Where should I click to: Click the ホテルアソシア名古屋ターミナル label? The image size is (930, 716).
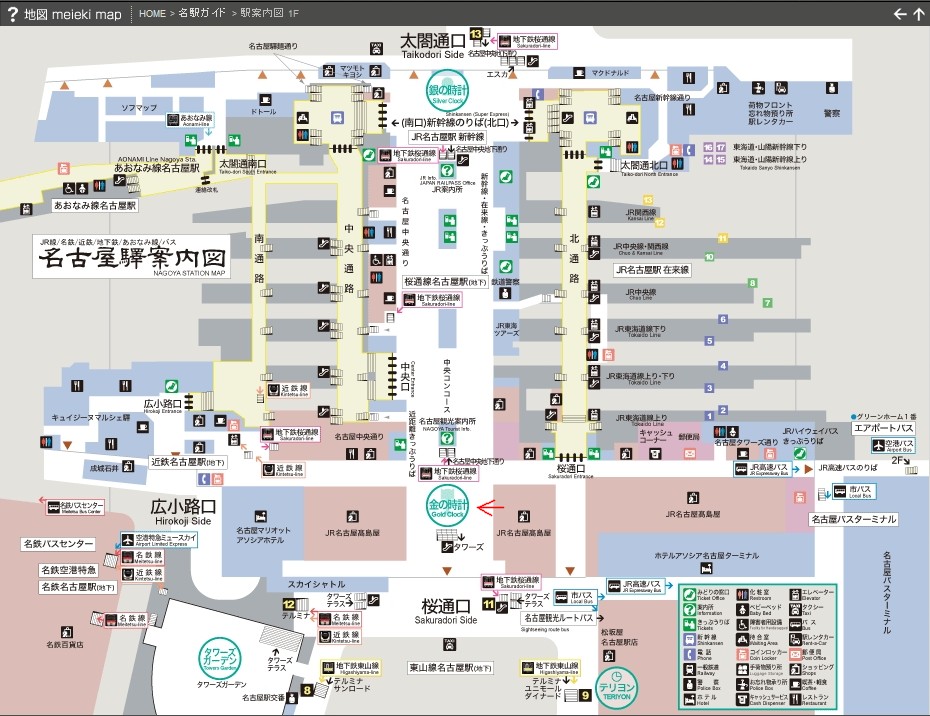[x=706, y=556]
